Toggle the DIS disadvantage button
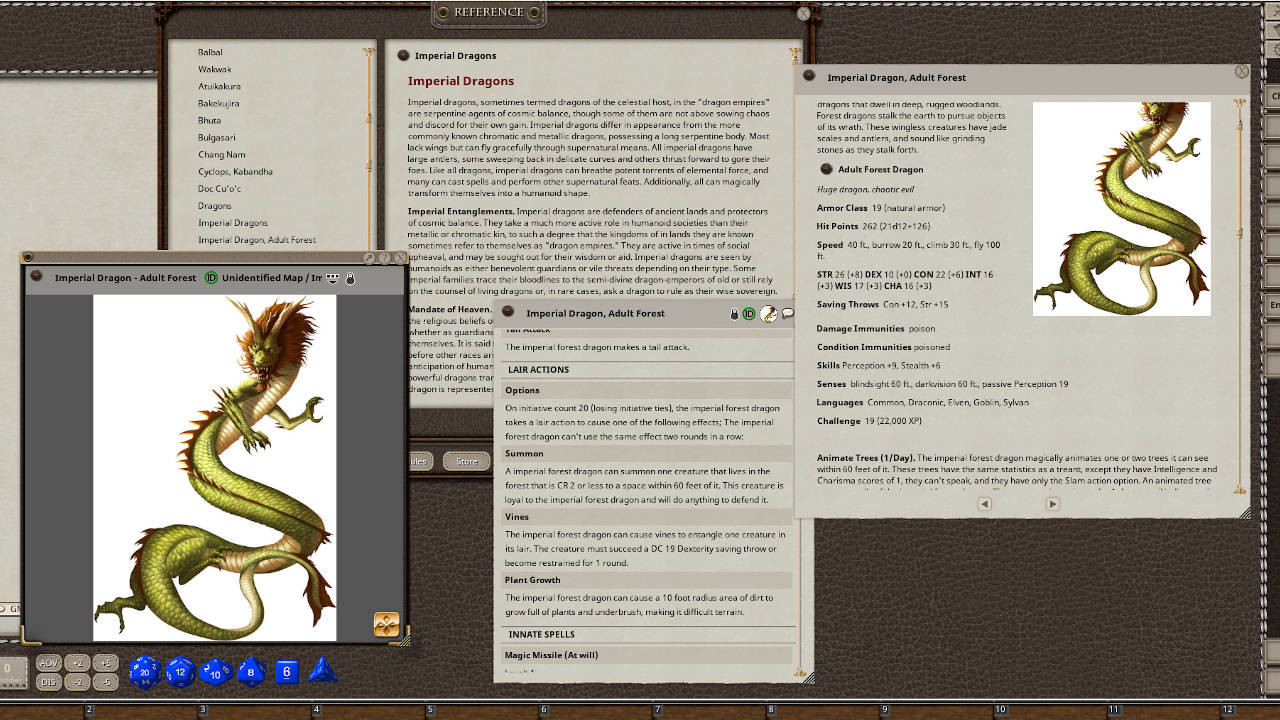 pyautogui.click(x=49, y=683)
